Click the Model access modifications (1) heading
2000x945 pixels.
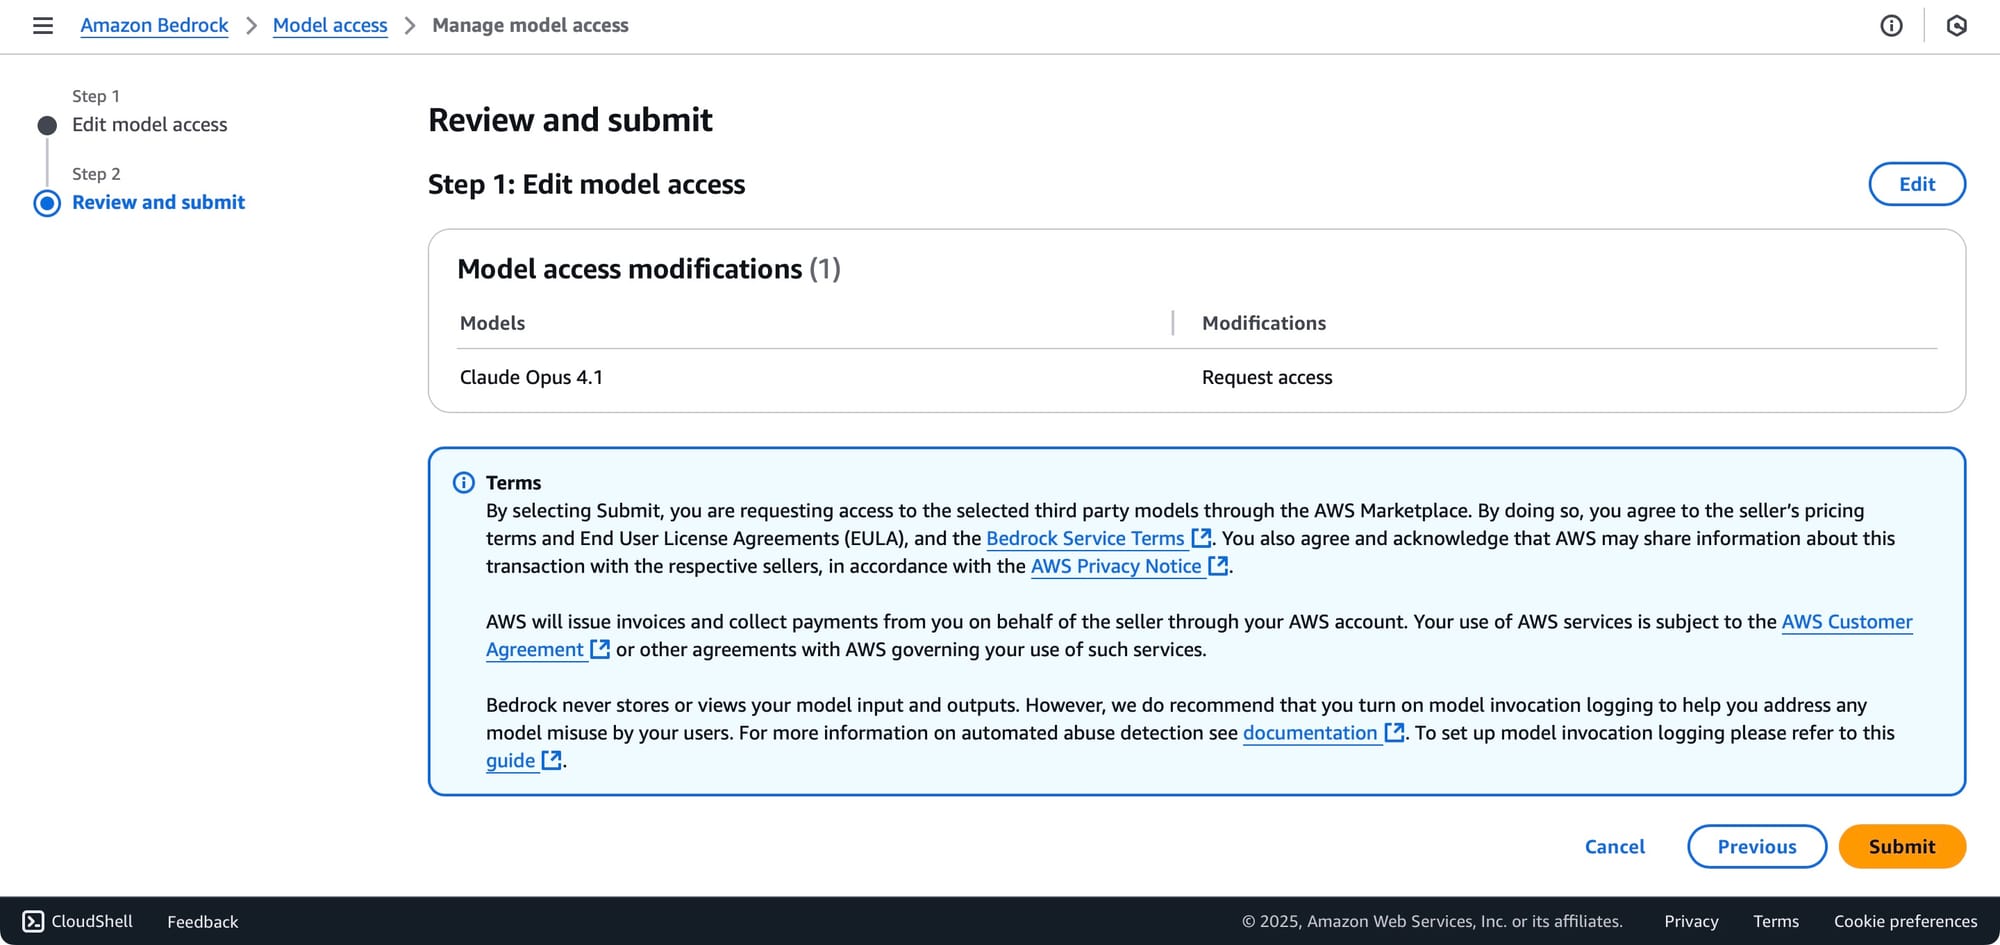(x=649, y=269)
